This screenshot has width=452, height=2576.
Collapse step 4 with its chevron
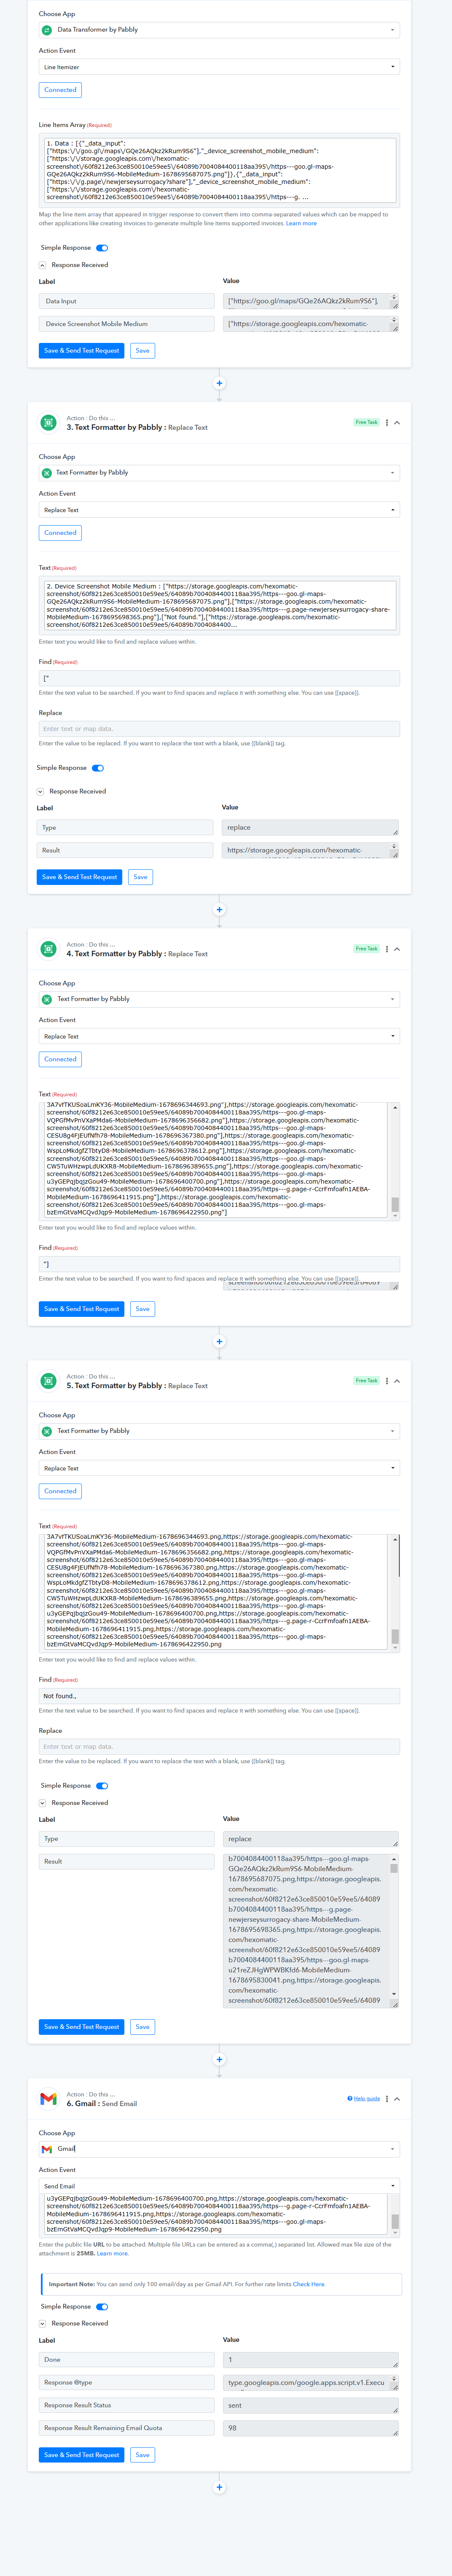click(x=397, y=949)
